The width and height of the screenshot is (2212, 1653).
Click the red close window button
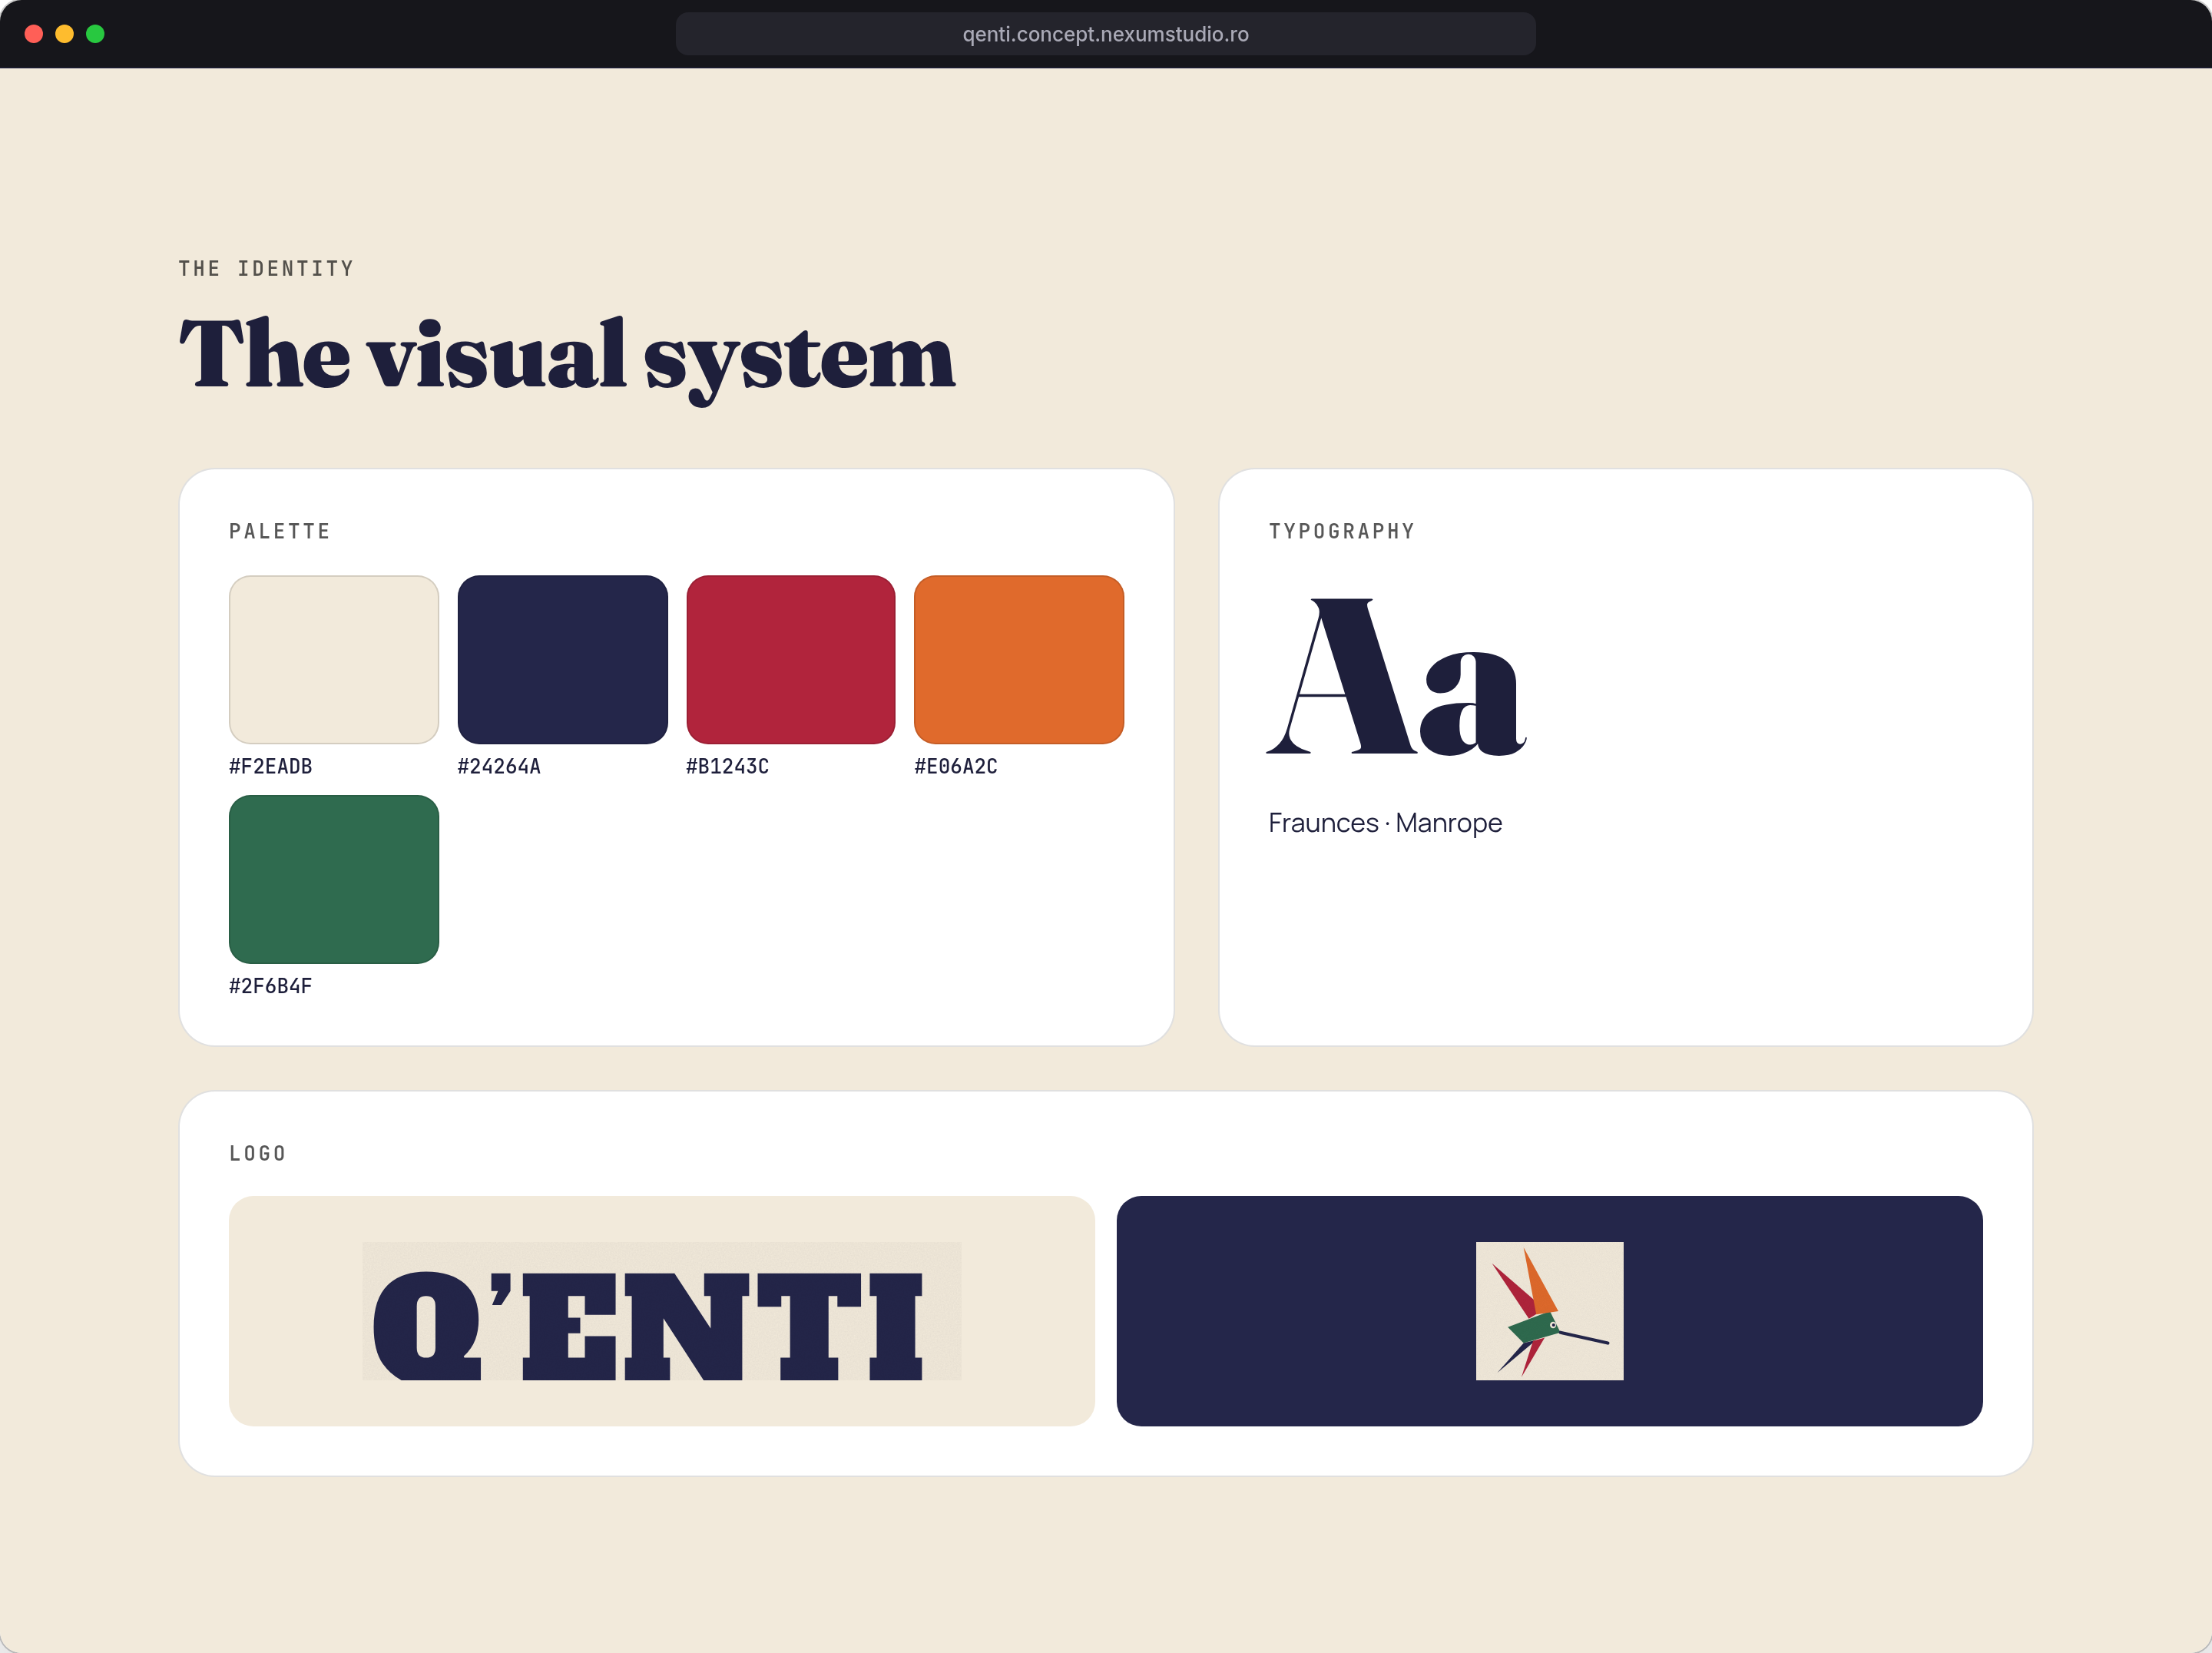click(x=34, y=34)
